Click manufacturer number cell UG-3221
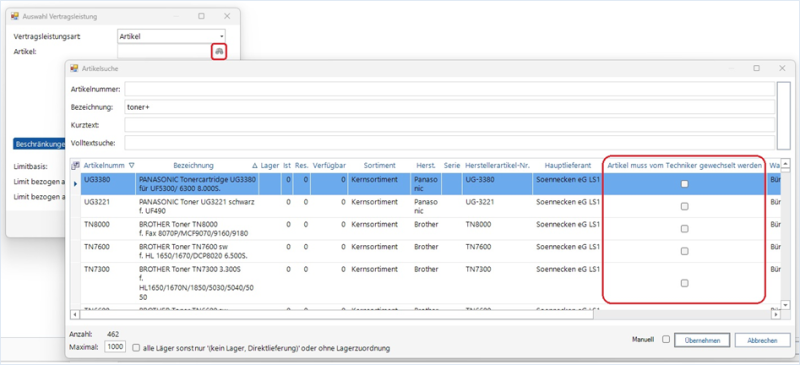This screenshot has width=800, height=365. coord(497,206)
